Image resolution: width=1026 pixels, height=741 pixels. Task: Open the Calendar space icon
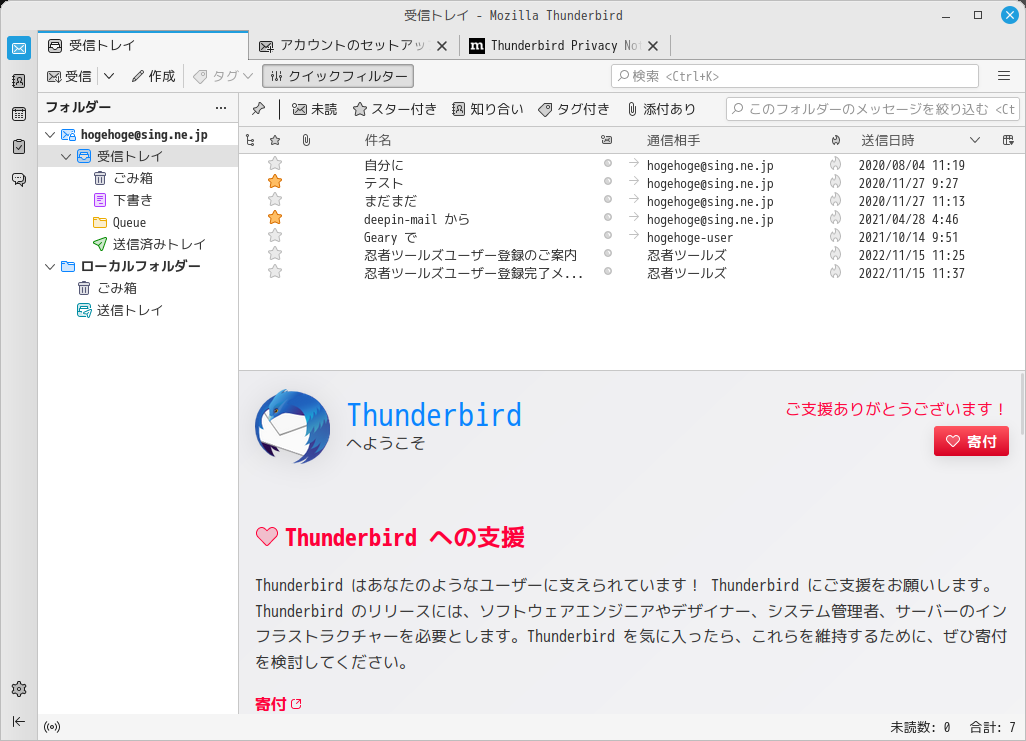coord(19,114)
